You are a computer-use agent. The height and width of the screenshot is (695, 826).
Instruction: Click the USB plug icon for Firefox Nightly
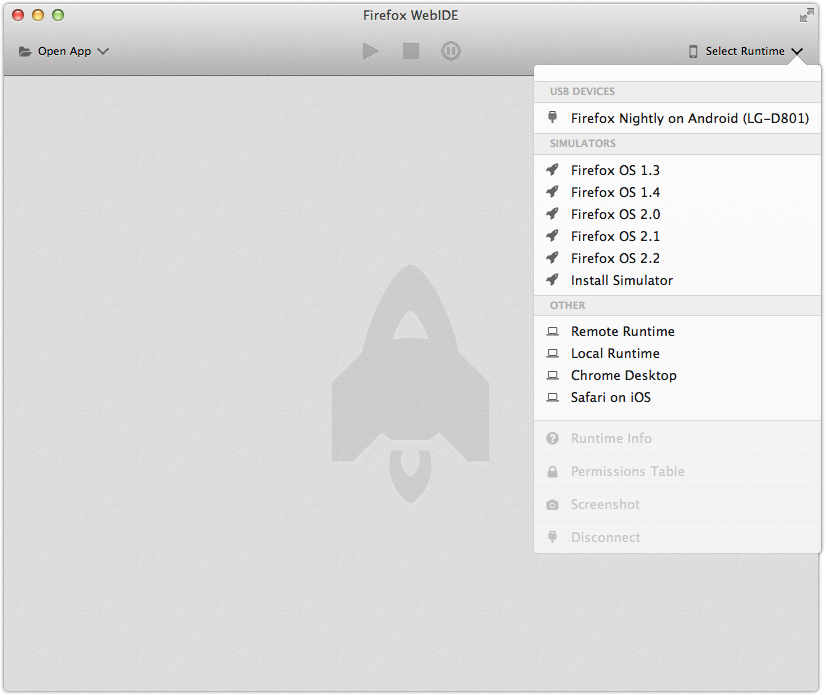552,117
